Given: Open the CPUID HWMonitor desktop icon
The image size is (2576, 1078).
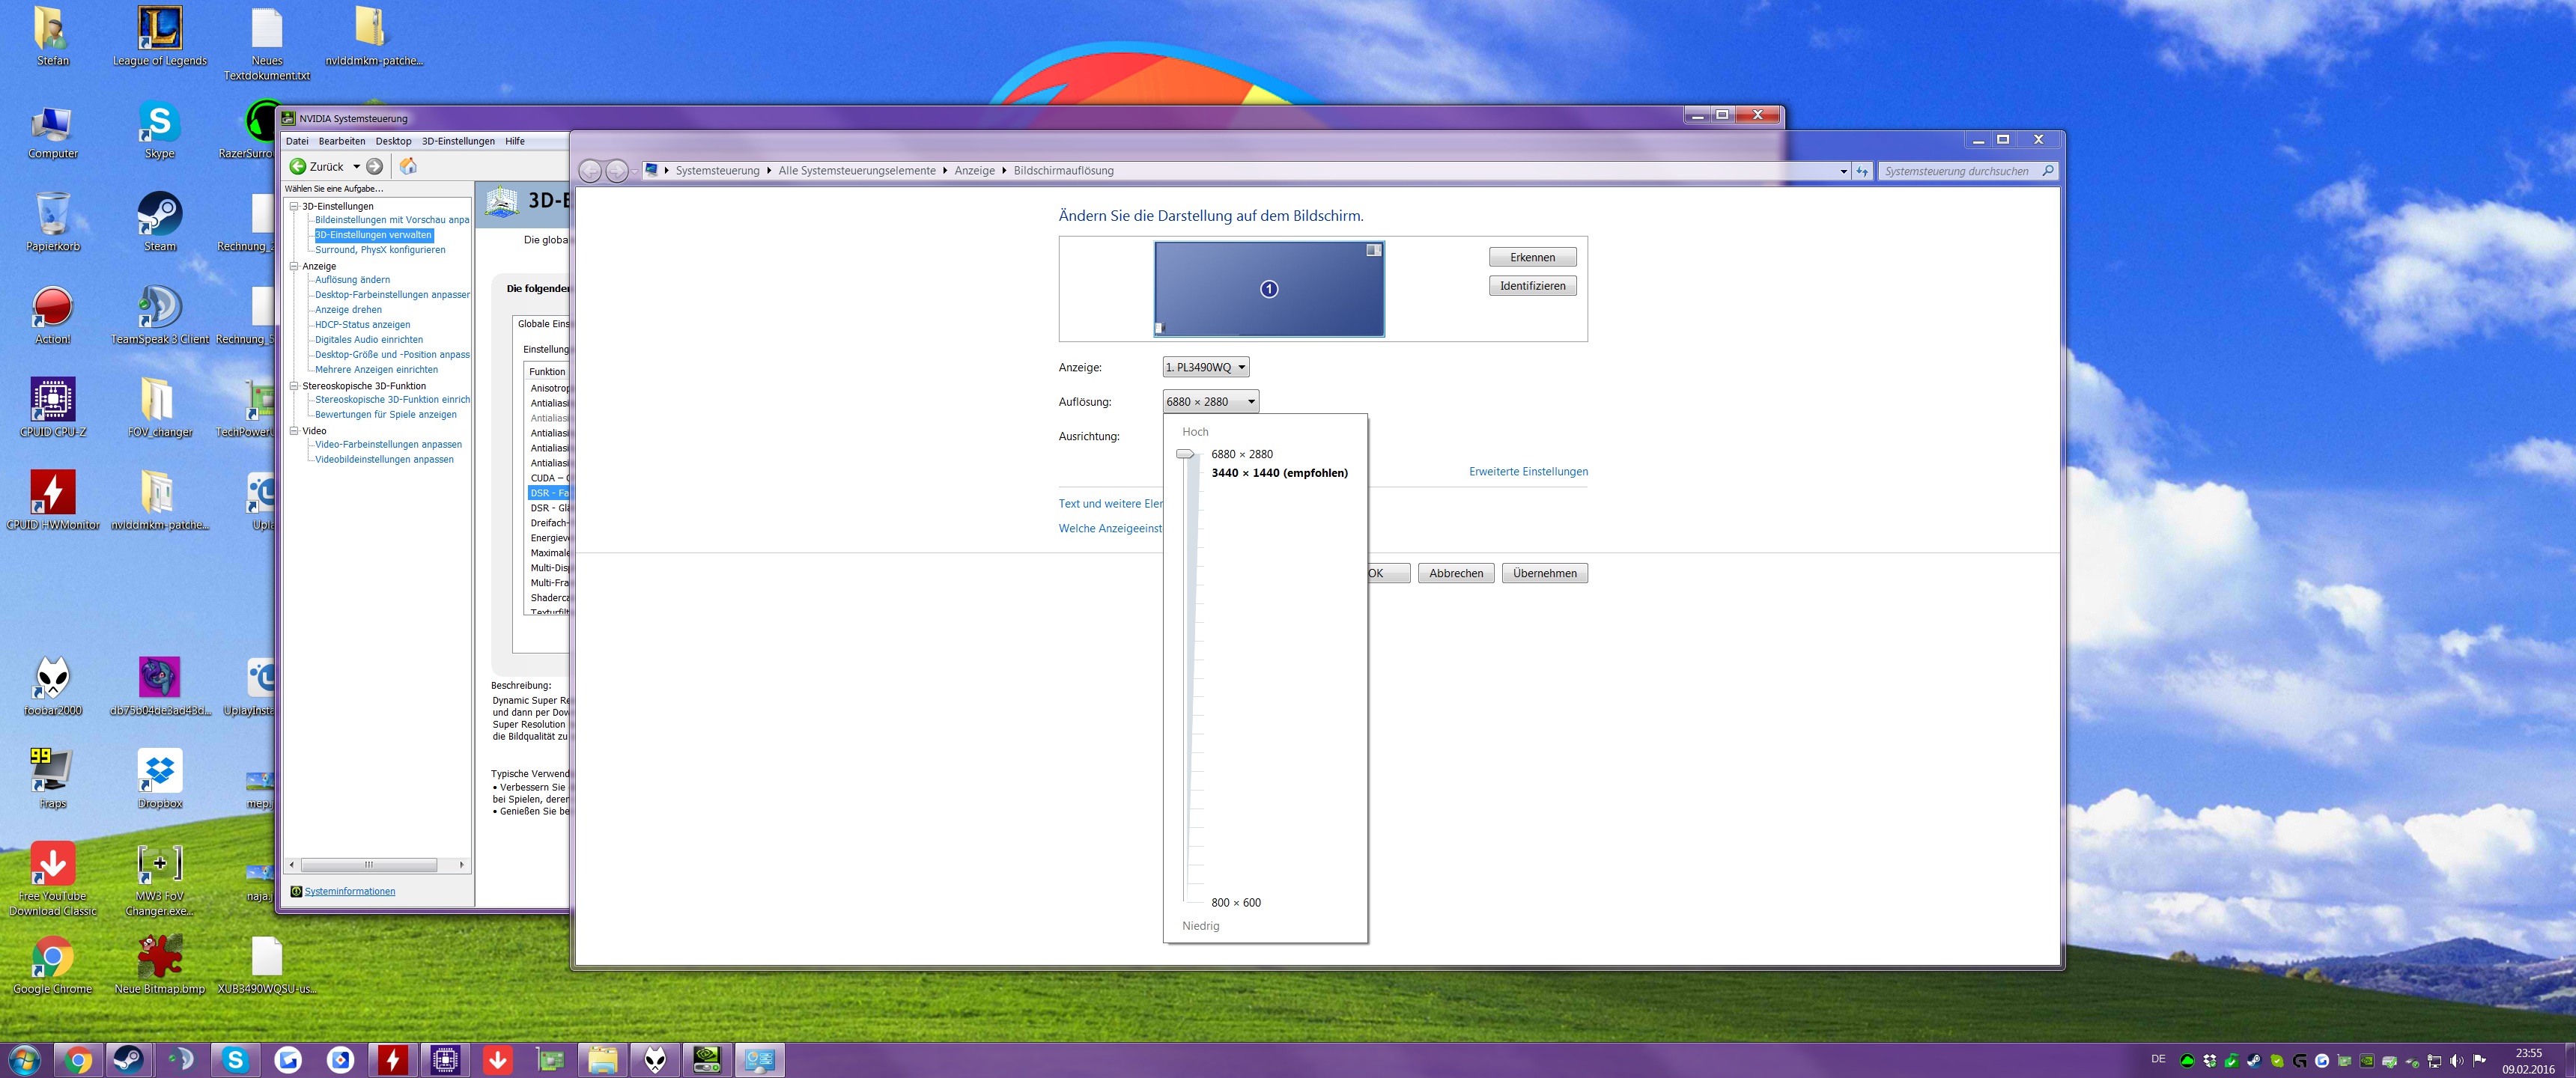Looking at the screenshot, I should pos(52,493).
